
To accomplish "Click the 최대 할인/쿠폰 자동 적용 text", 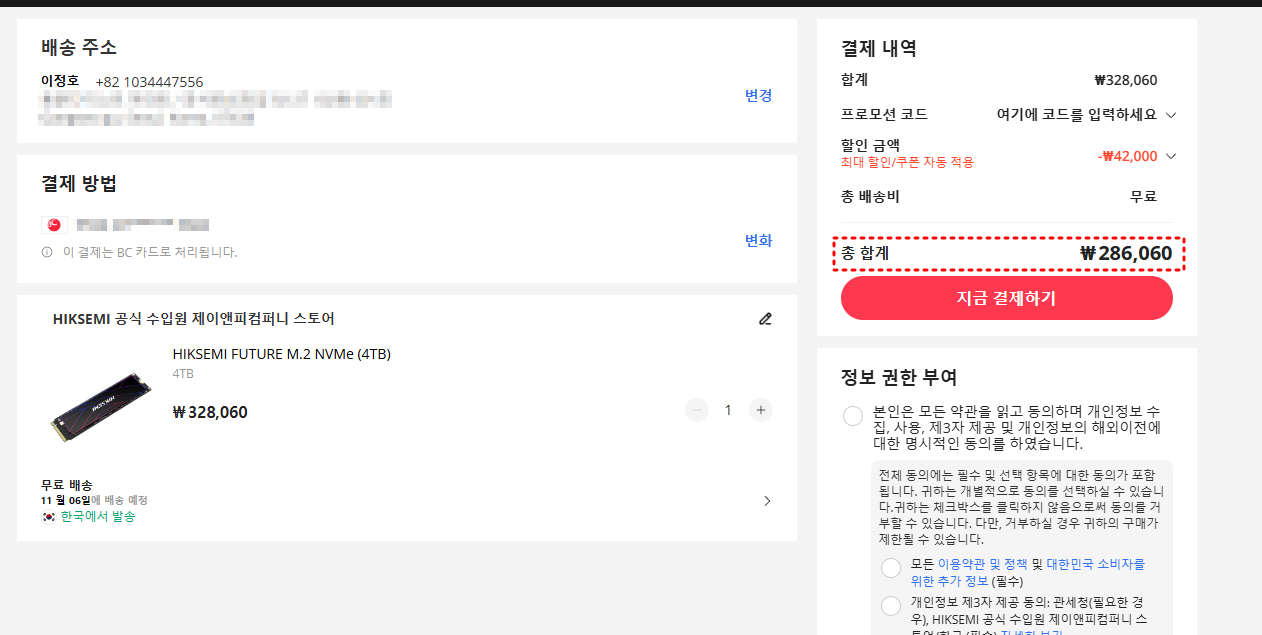I will point(907,162).
